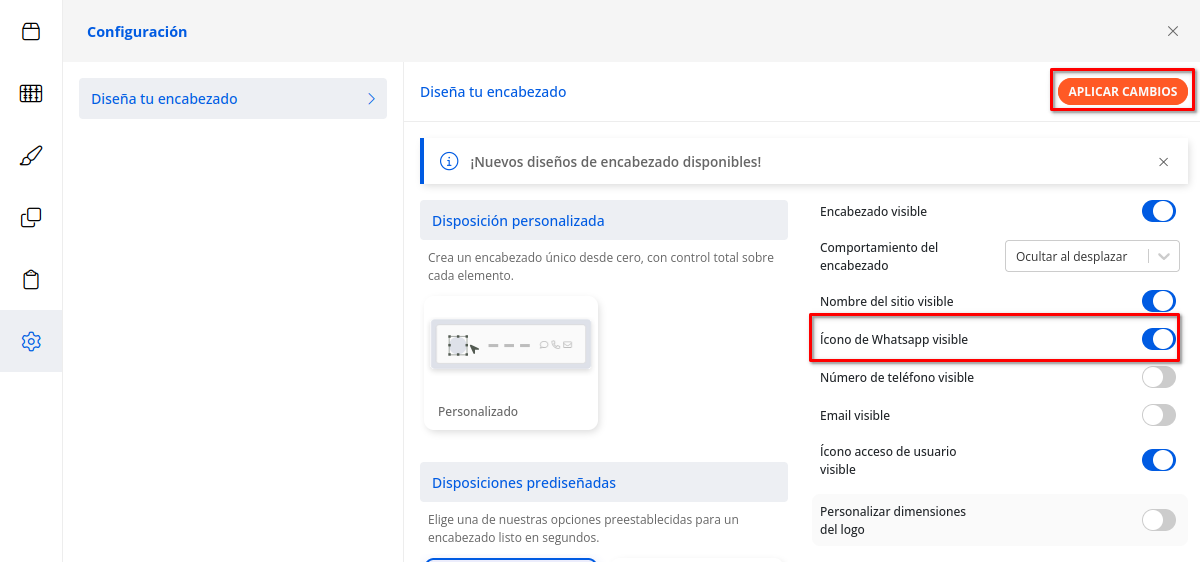Image resolution: width=1200 pixels, height=562 pixels.
Task: Click the clipboard icon in sidebar
Action: click(31, 279)
